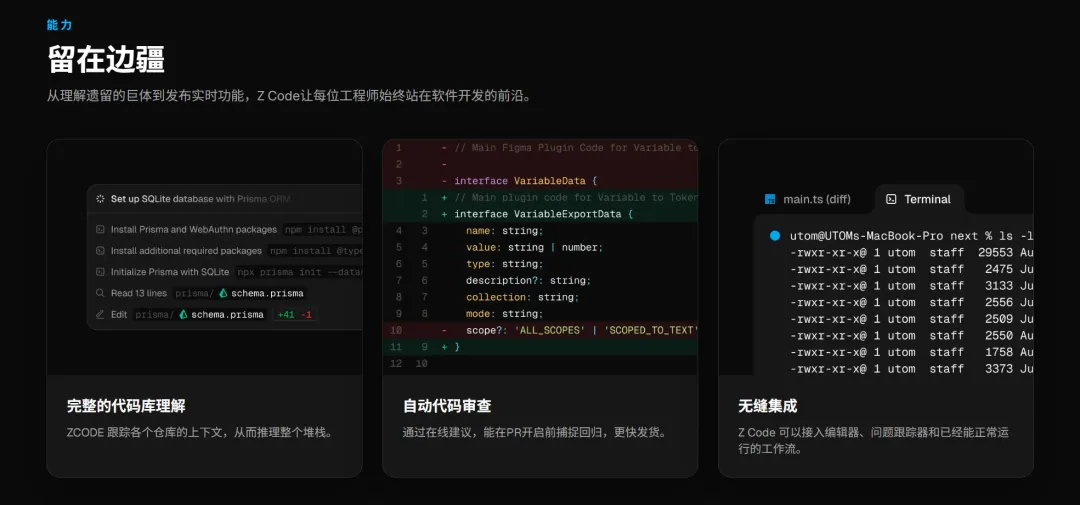Click added comment Main plugin code for Variable
1080x505 pixels.
pos(540,197)
